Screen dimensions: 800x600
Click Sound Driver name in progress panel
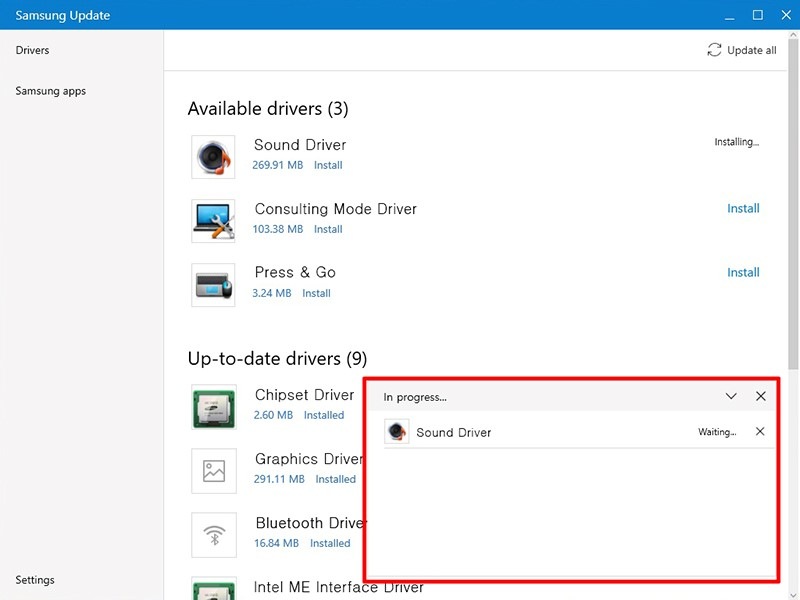point(454,433)
